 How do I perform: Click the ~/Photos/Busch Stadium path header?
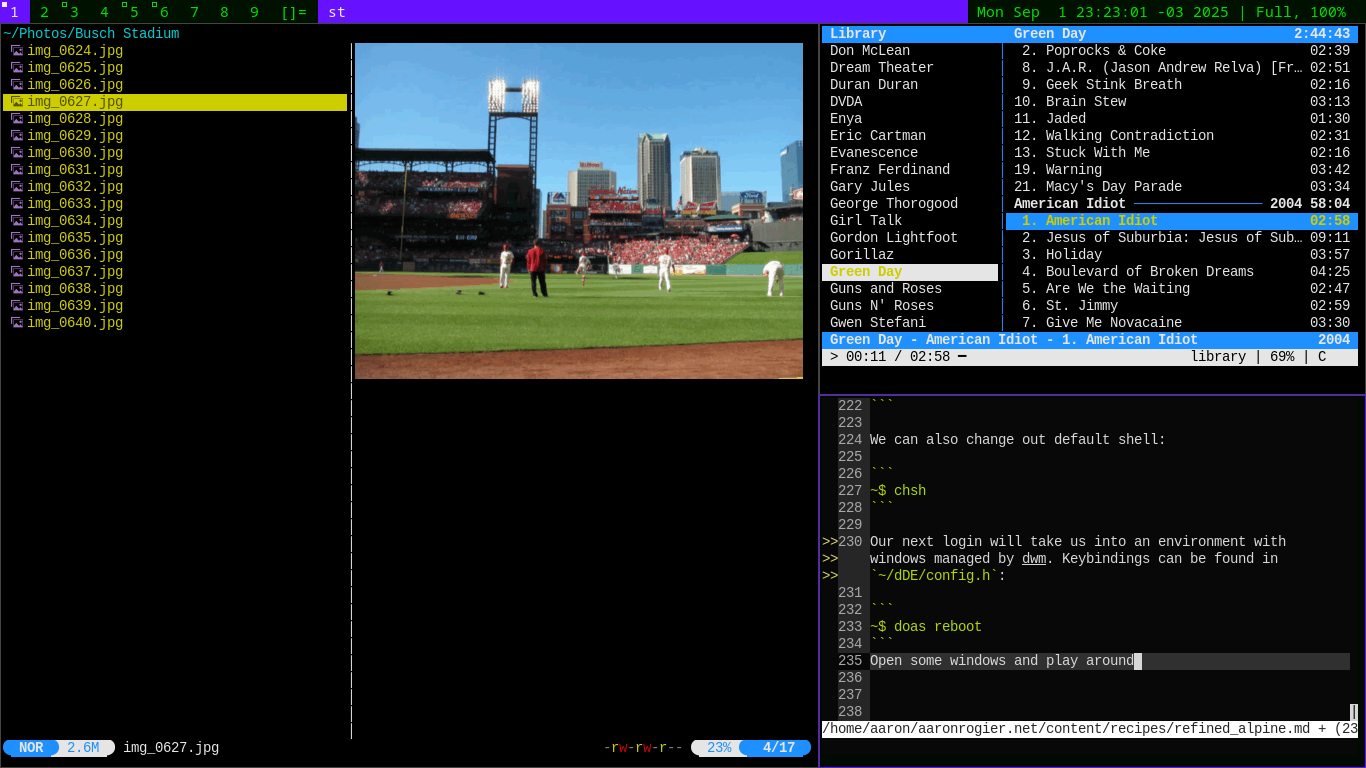click(x=91, y=34)
